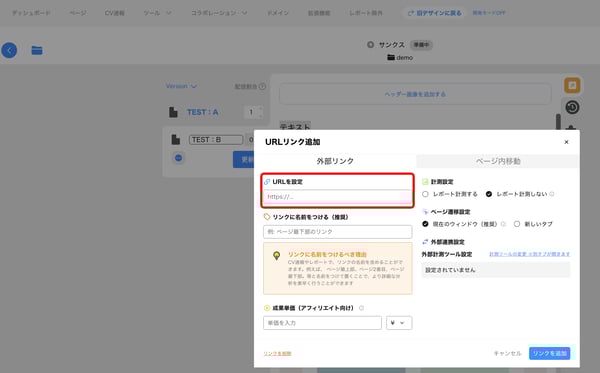The height and width of the screenshot is (373, 600).
Task: Open the CV menu item in top bar
Action: click(114, 13)
